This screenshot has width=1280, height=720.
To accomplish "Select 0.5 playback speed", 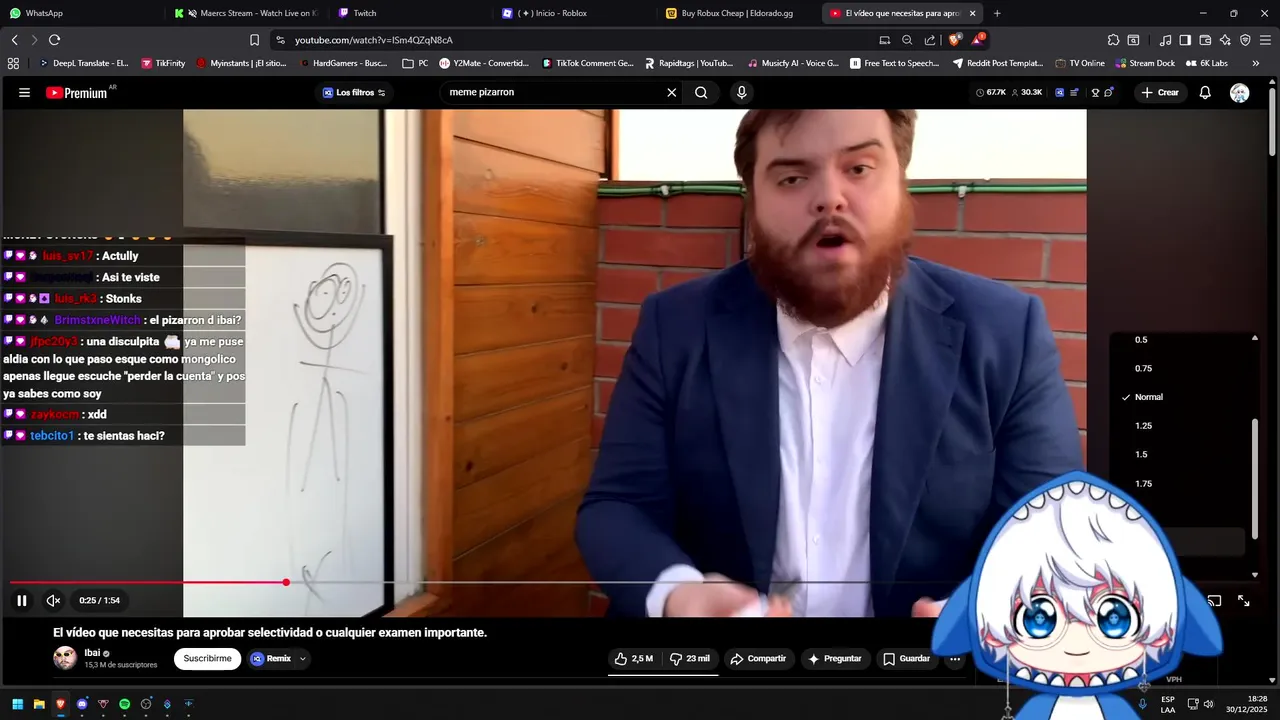I will pyautogui.click(x=1141, y=340).
